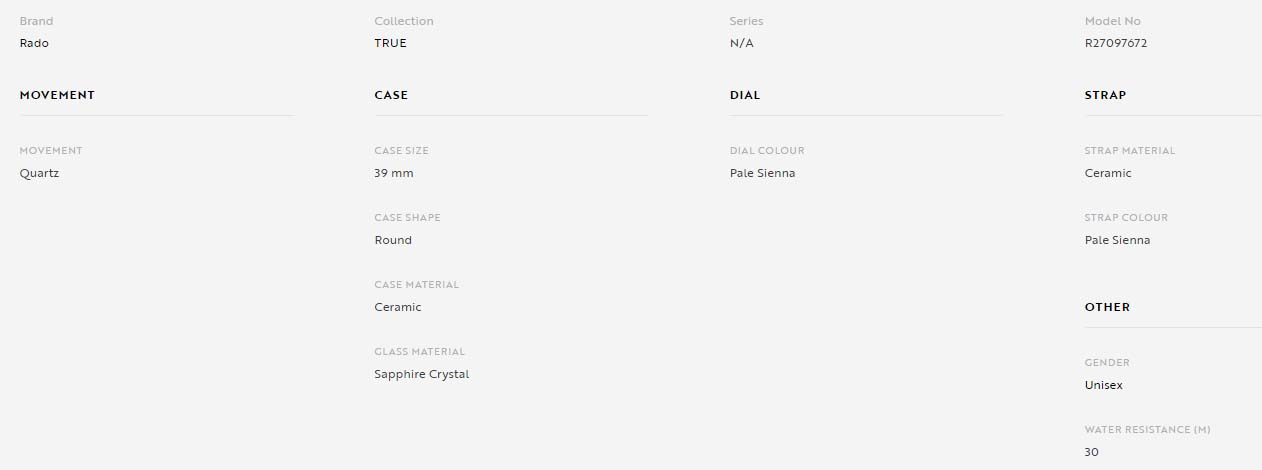
Task: Click Pale Sienna under Dial Colour
Action: pyautogui.click(x=763, y=173)
